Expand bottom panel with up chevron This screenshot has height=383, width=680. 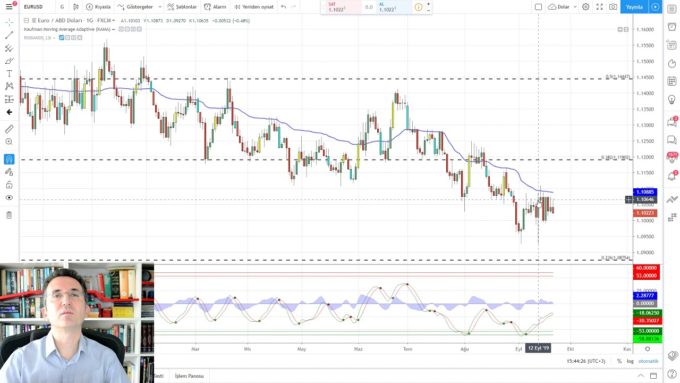pos(641,376)
